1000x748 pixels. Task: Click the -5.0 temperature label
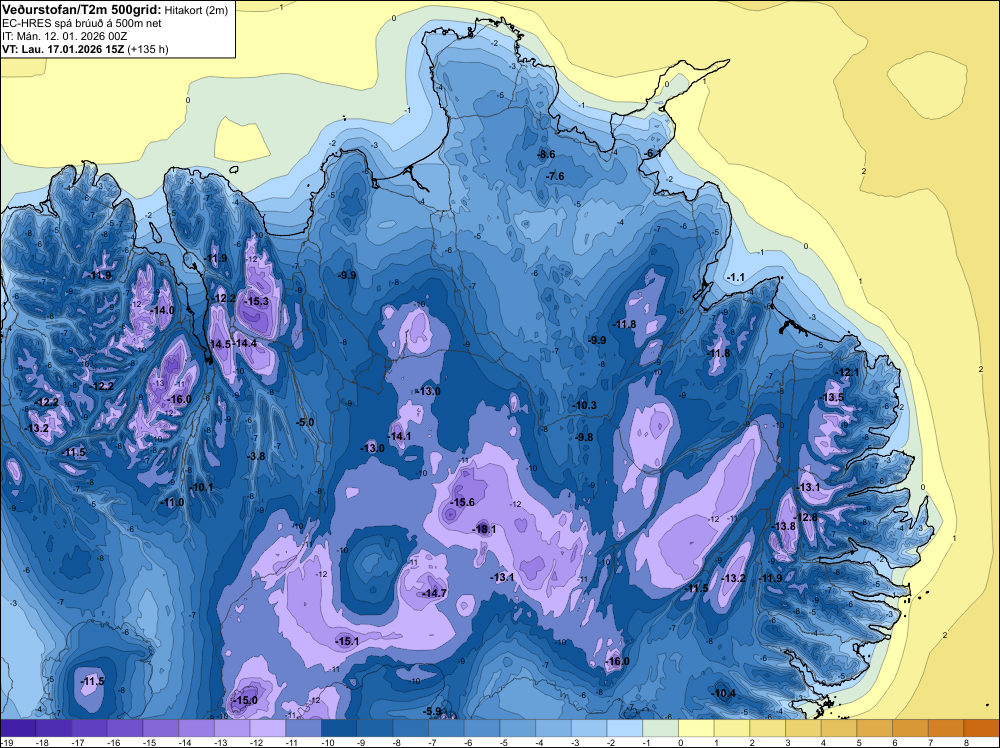point(305,422)
